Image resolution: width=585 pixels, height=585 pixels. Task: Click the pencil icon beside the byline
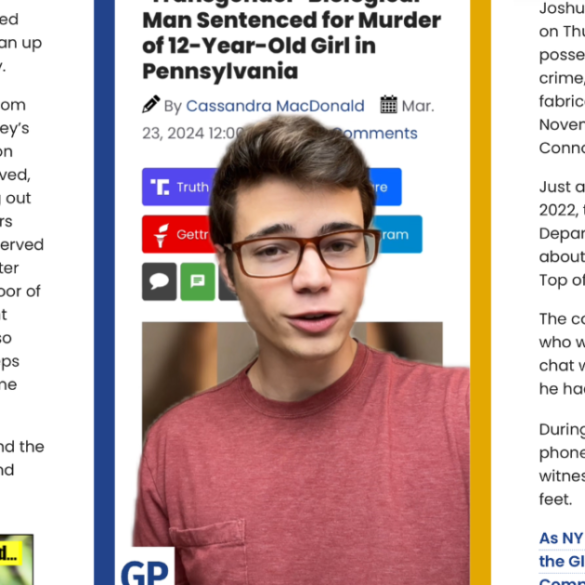click(151, 104)
